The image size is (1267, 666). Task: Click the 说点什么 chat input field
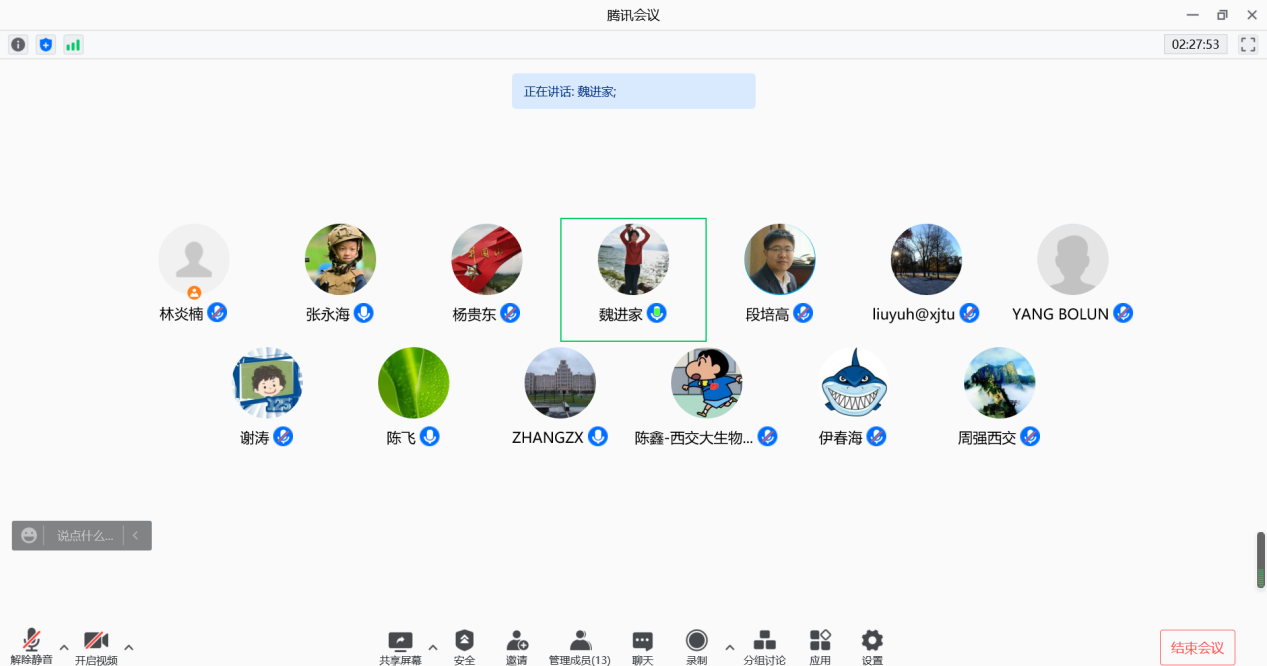(85, 535)
